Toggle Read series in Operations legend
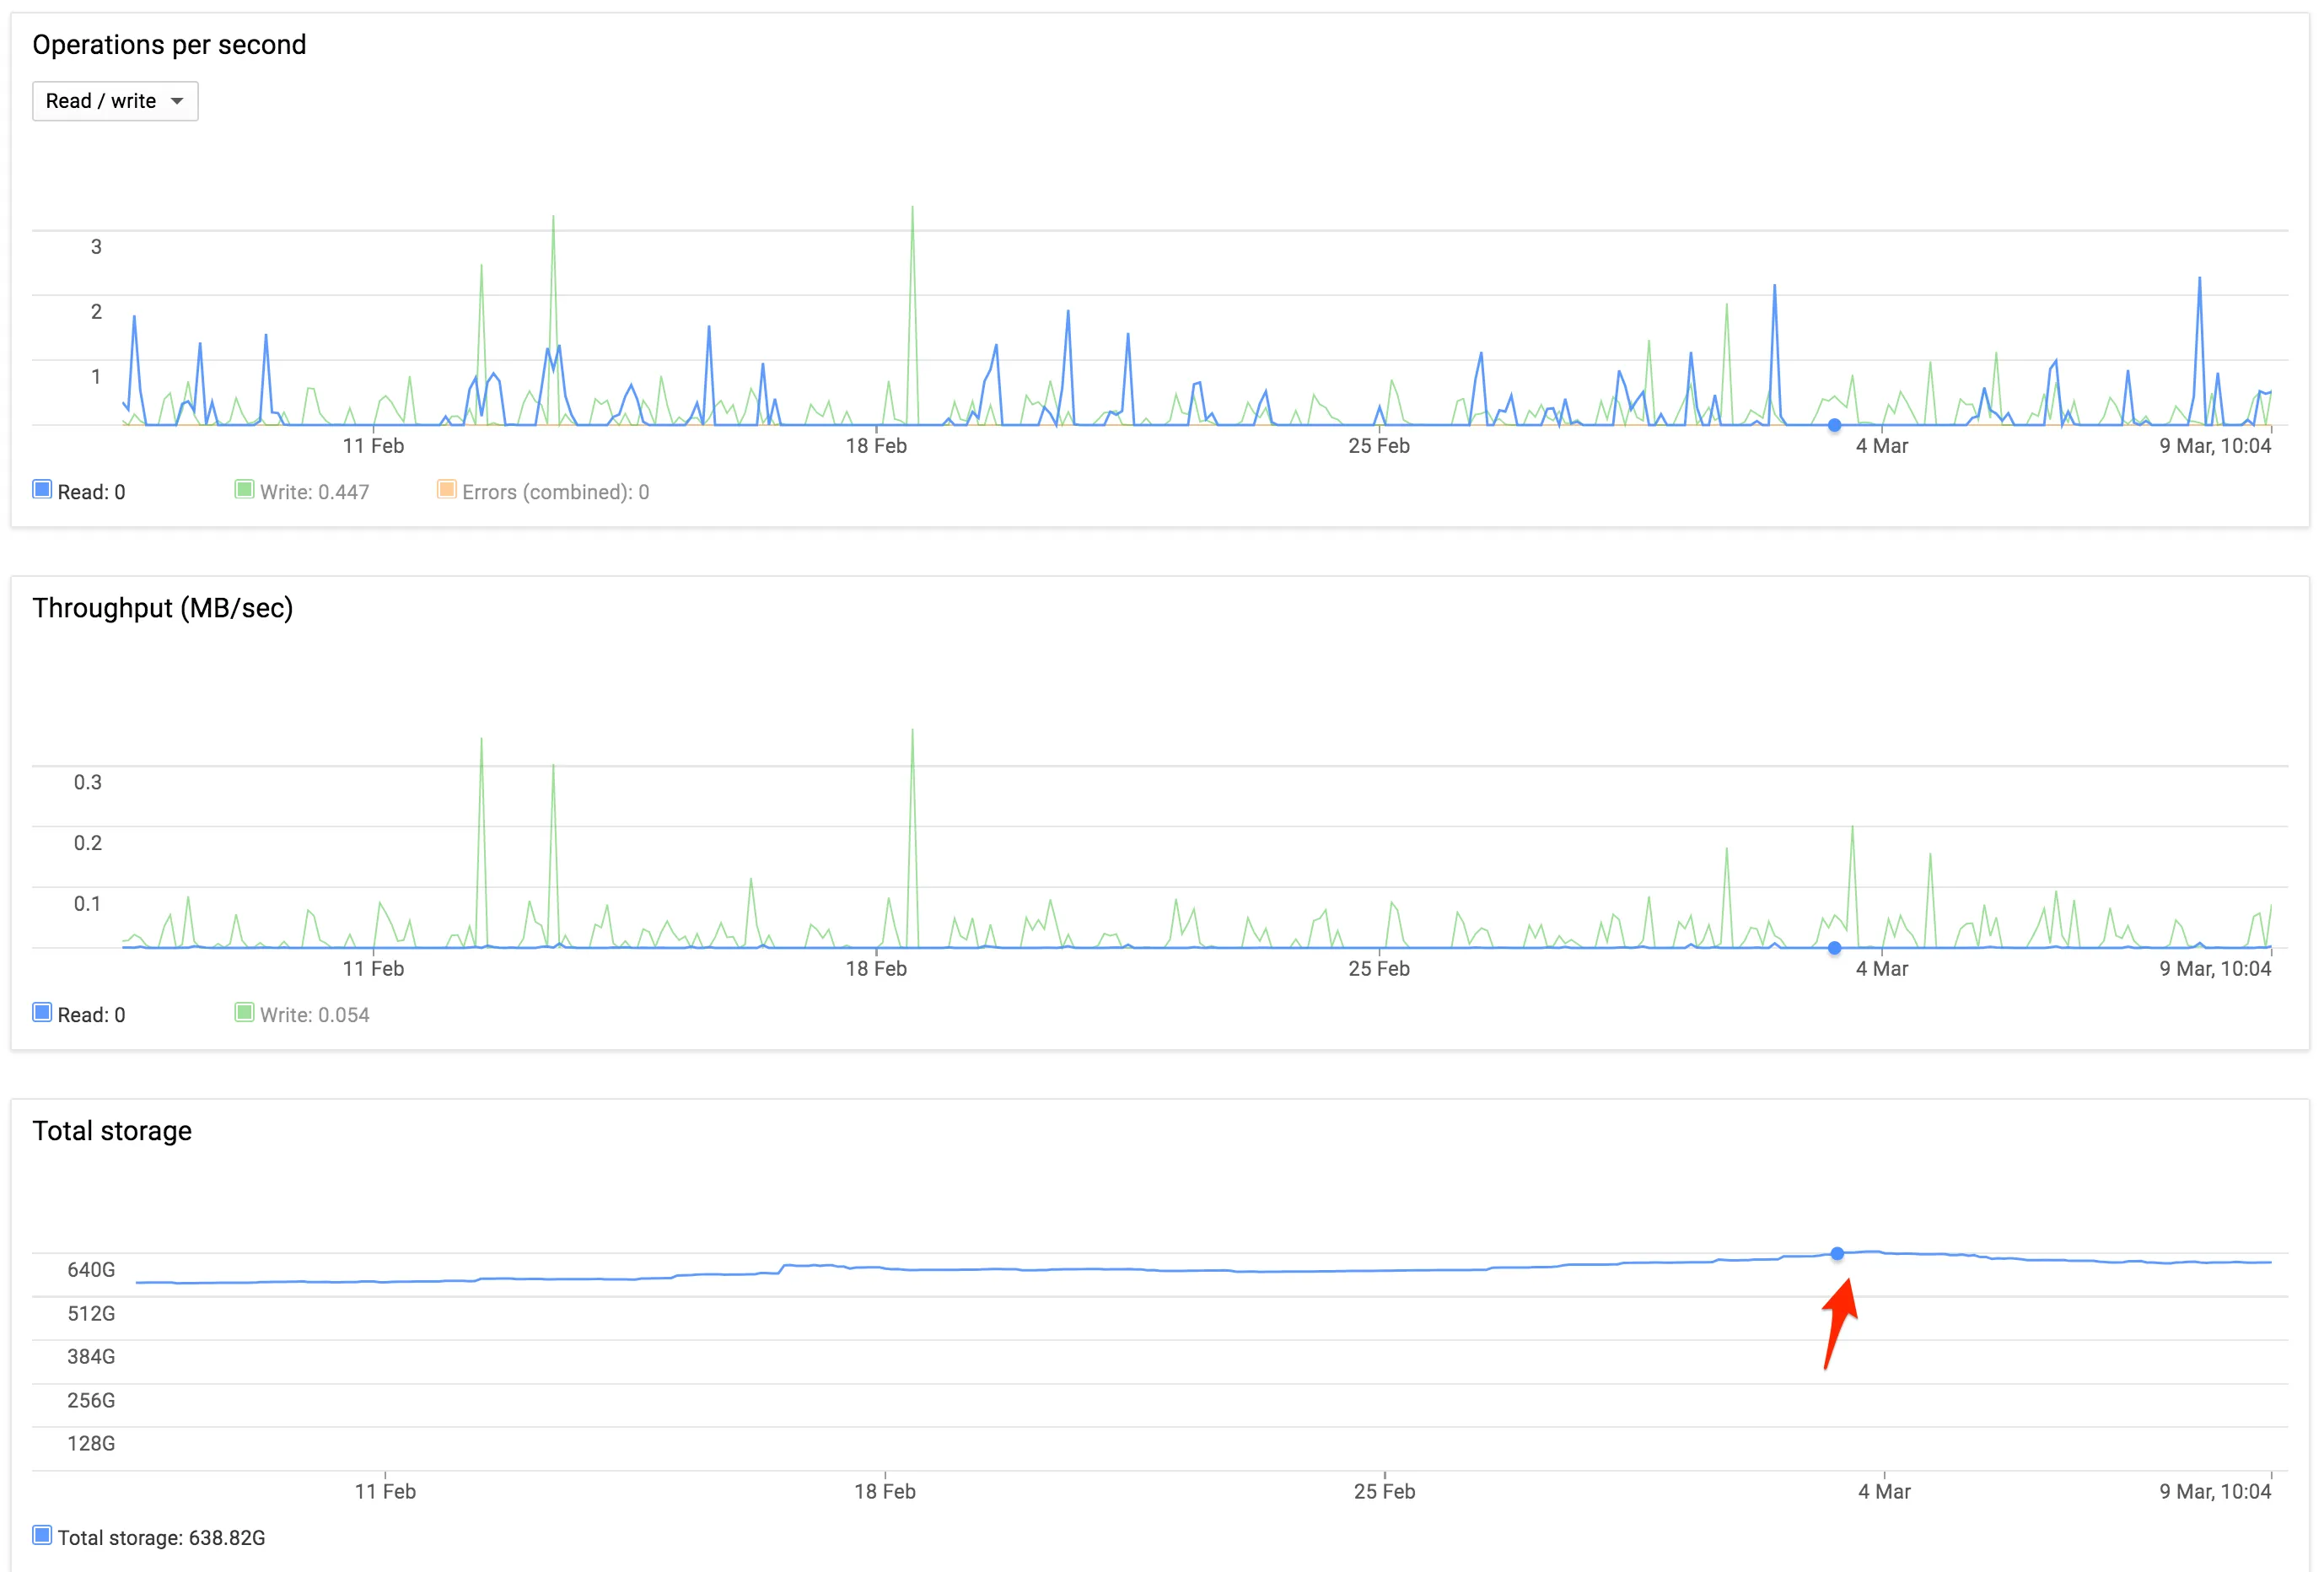 (x=42, y=490)
